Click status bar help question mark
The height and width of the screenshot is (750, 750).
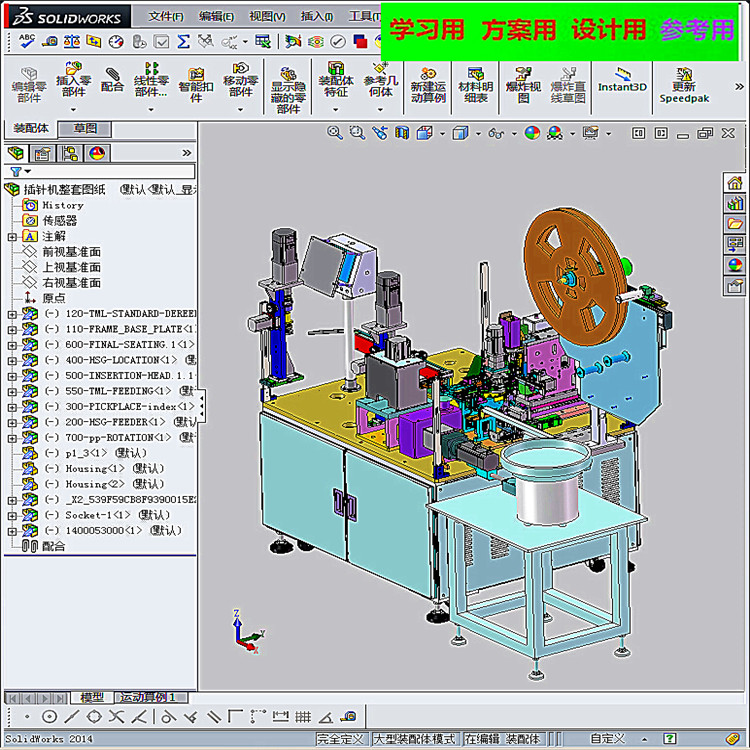[670, 739]
